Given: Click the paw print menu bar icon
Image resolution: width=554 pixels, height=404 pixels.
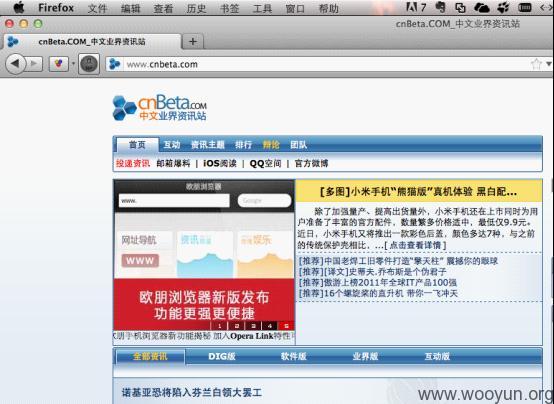Looking at the screenshot, I should [x=503, y=7].
